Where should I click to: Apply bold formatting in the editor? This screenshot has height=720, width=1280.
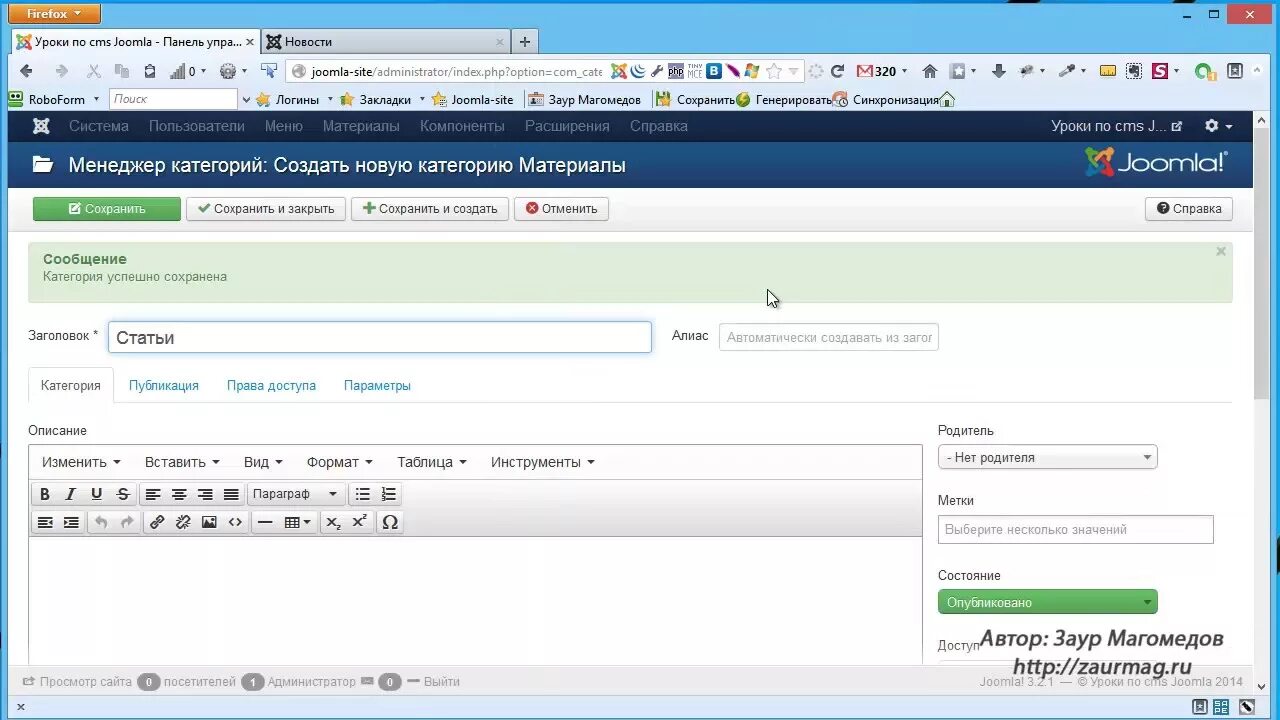pos(45,494)
